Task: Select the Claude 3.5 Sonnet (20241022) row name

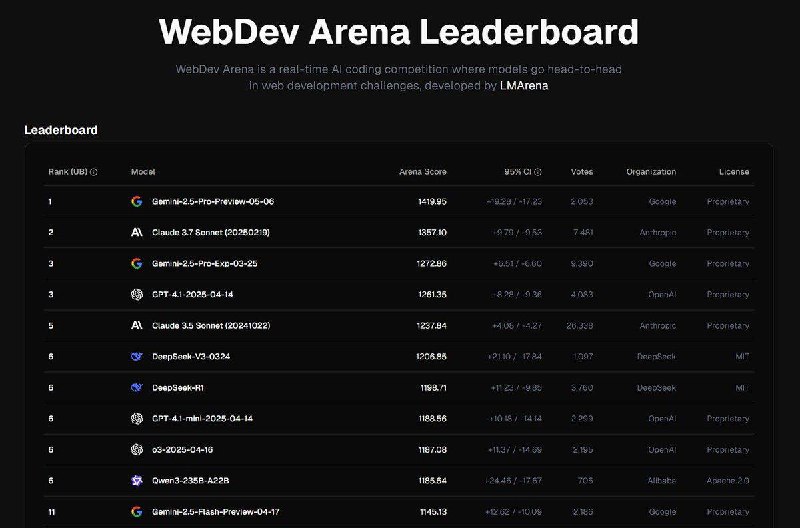Action: (211, 325)
